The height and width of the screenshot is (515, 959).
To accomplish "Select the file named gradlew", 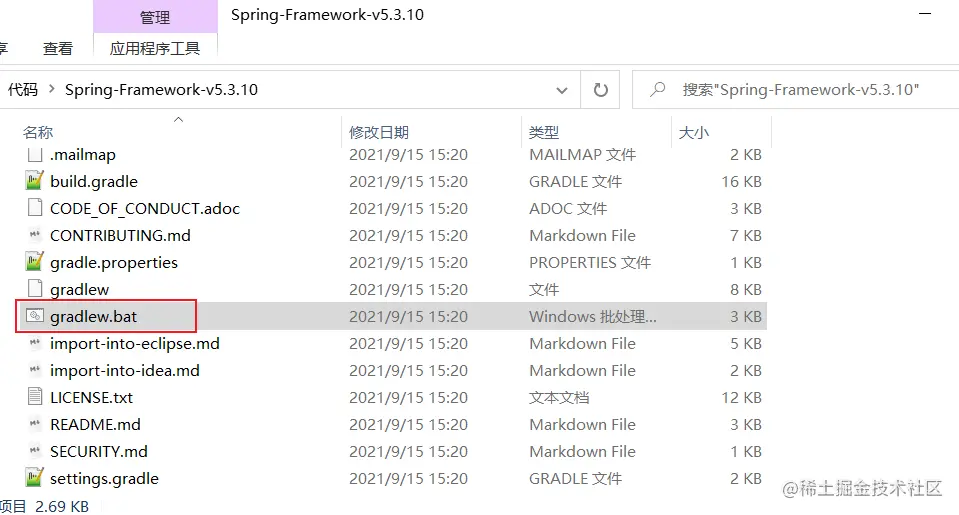I will 80,289.
